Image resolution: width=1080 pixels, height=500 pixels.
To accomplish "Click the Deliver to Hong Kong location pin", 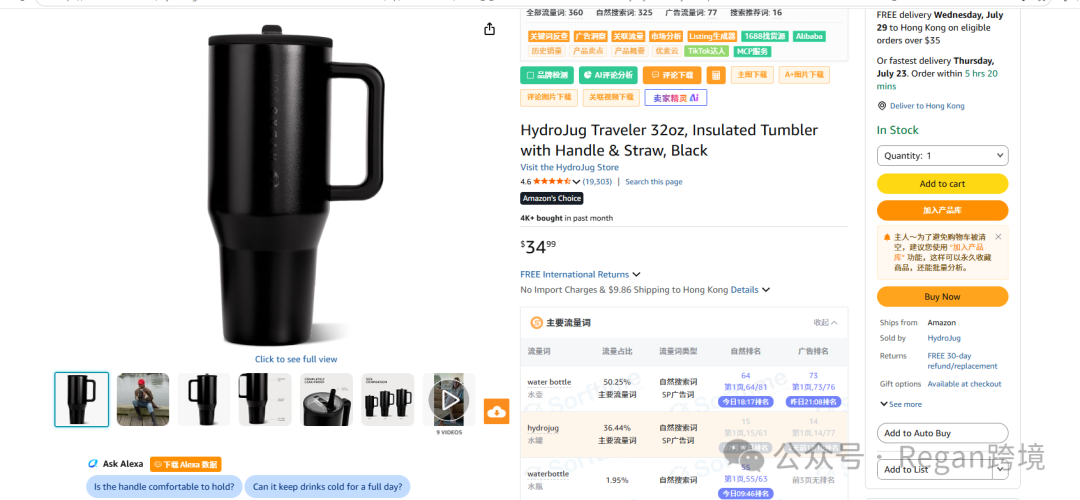I will pyautogui.click(x=882, y=106).
